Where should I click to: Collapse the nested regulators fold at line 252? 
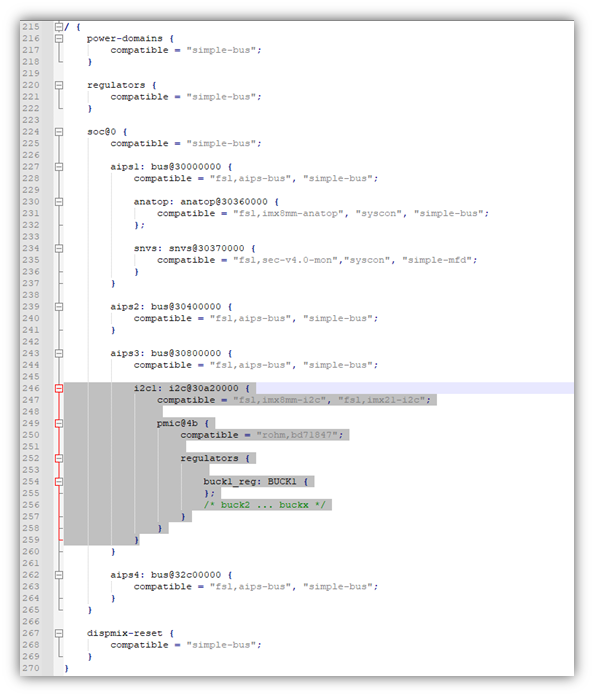coord(59,459)
